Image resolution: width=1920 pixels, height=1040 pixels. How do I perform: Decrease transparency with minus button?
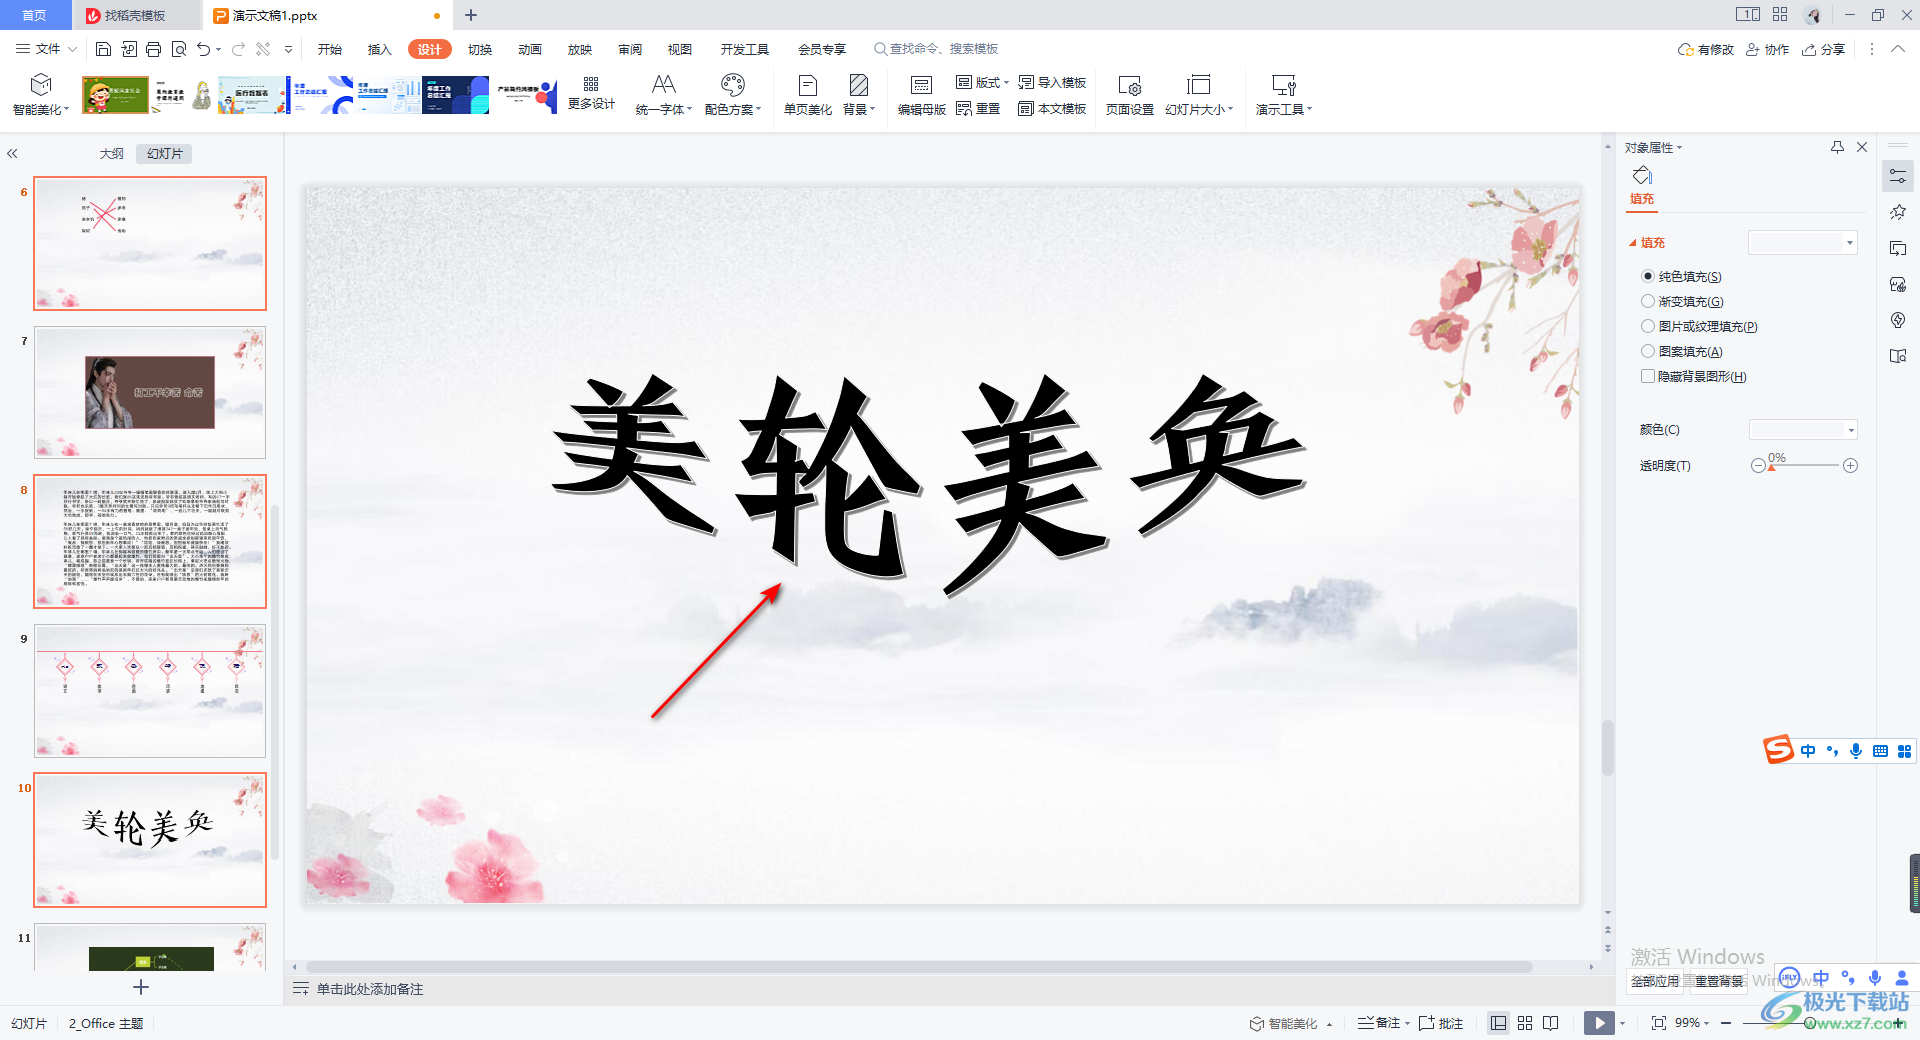[x=1758, y=466]
